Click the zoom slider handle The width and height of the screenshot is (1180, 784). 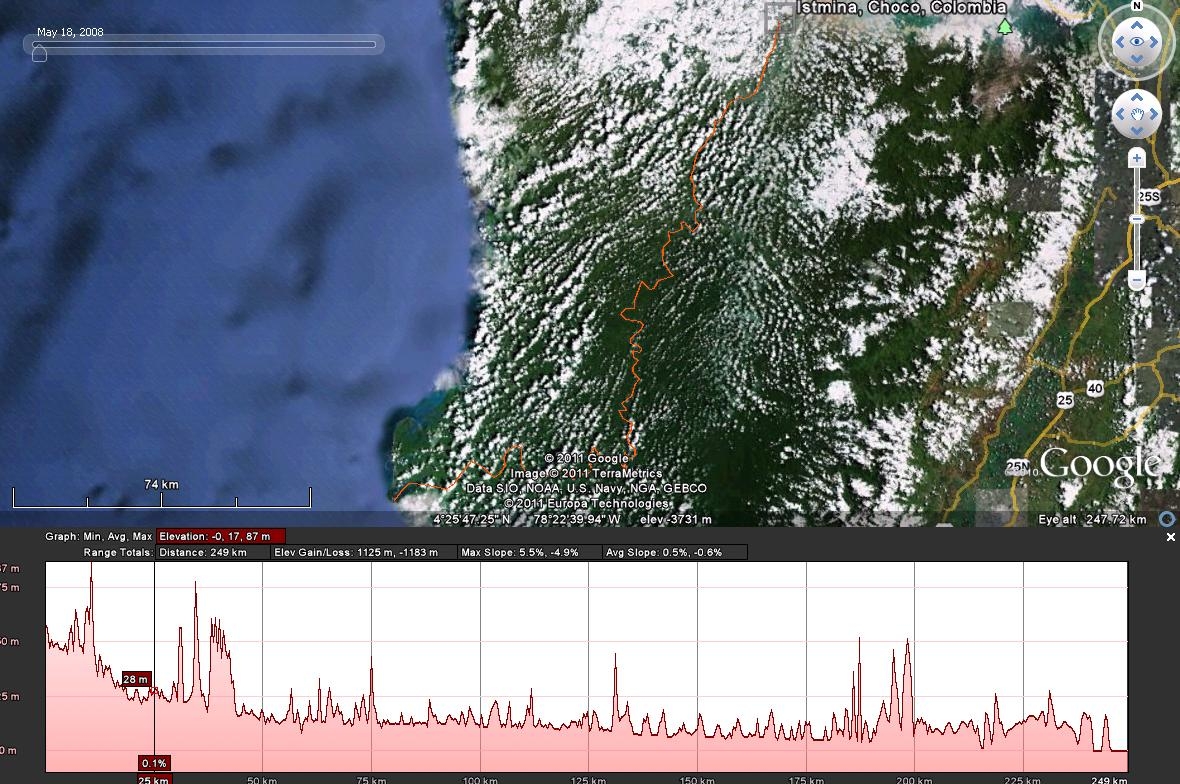coord(1137,219)
